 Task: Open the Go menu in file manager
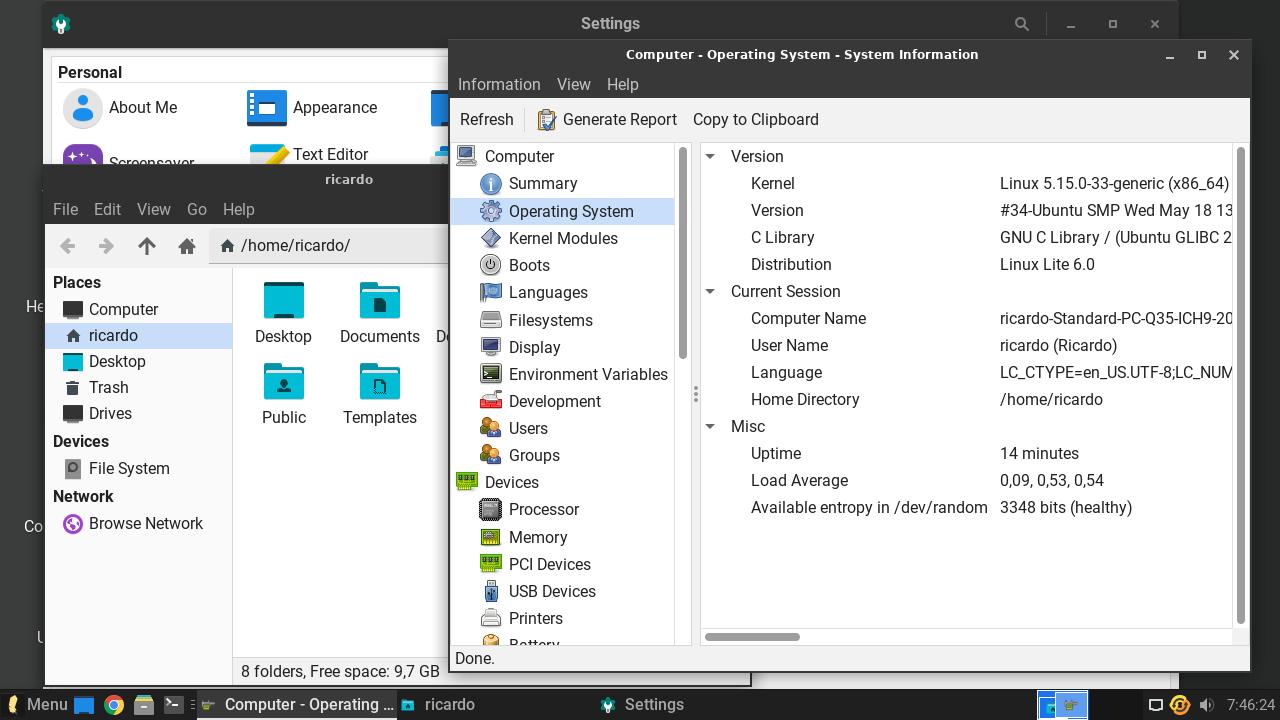(x=197, y=210)
